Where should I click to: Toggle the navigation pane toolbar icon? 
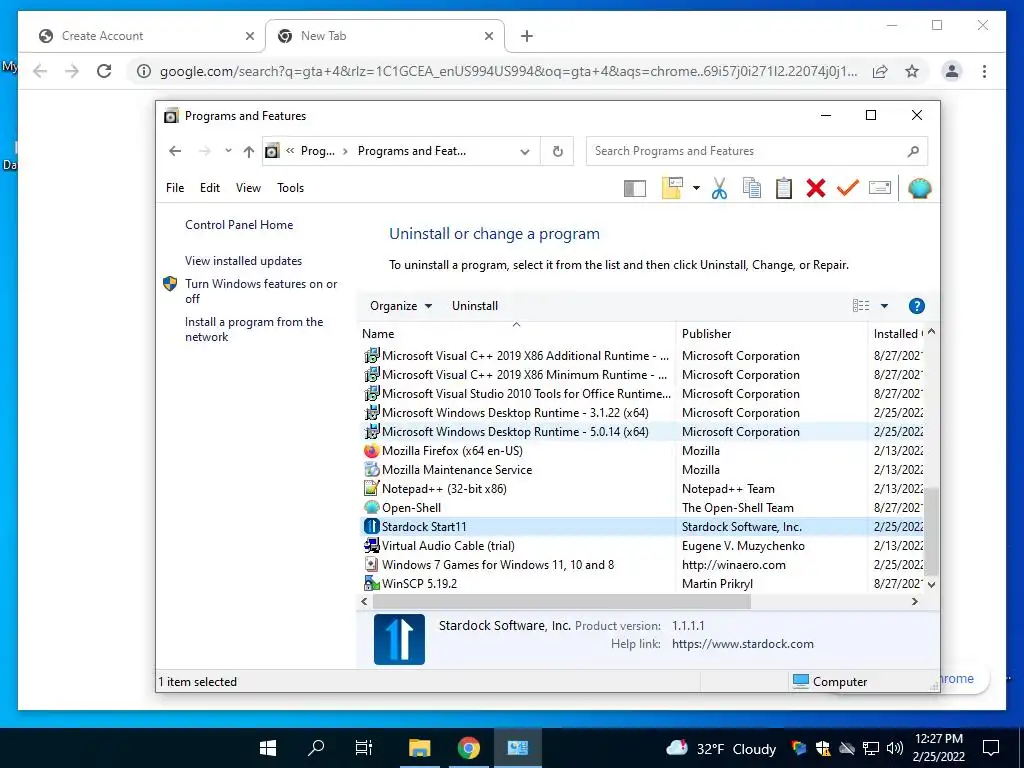pyautogui.click(x=634, y=189)
